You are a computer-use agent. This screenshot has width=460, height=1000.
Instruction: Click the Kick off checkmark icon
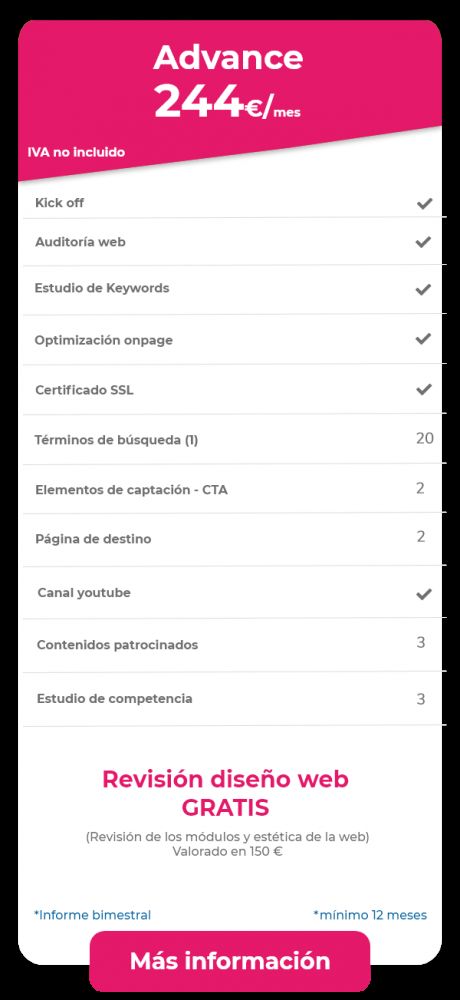pos(424,203)
